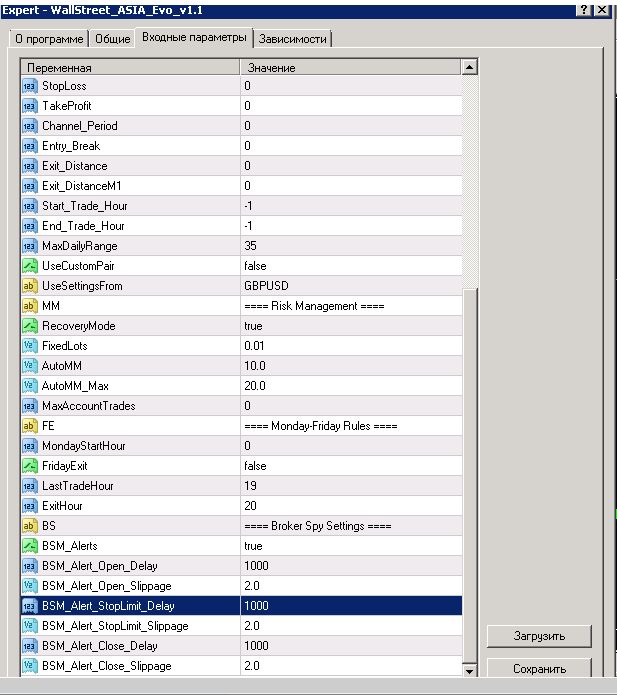
Task: Click the double-type icon for FixedLots
Action: pos(30,346)
